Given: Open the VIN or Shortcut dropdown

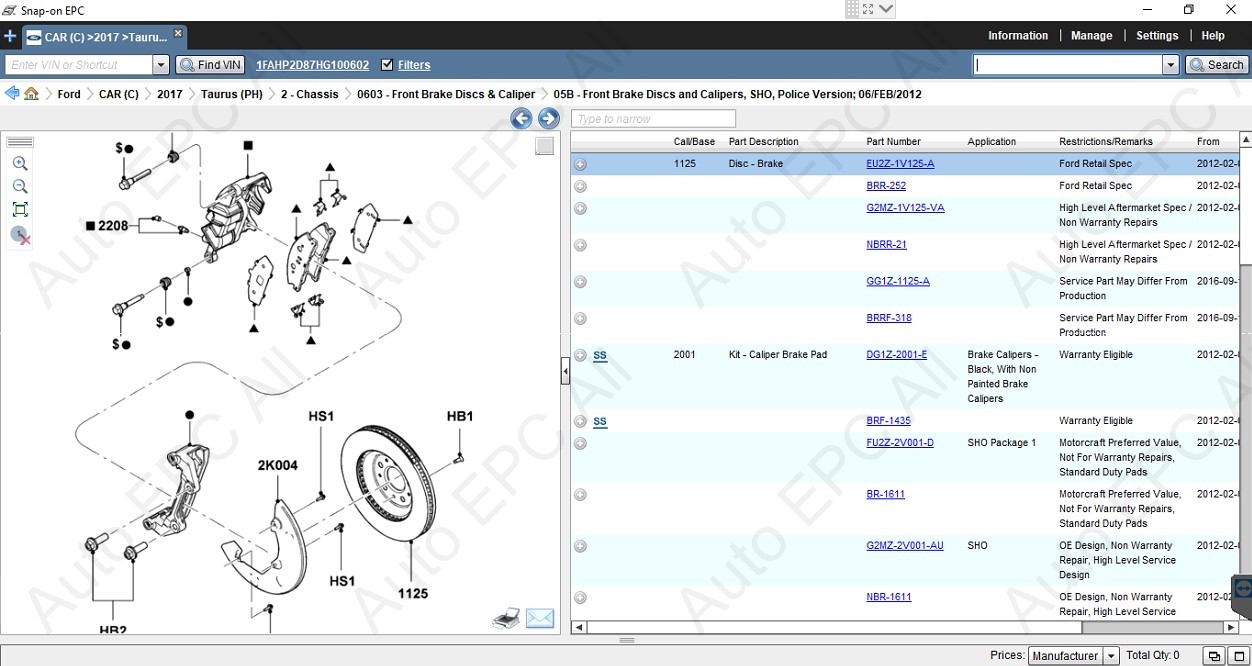Looking at the screenshot, I should (x=160, y=65).
